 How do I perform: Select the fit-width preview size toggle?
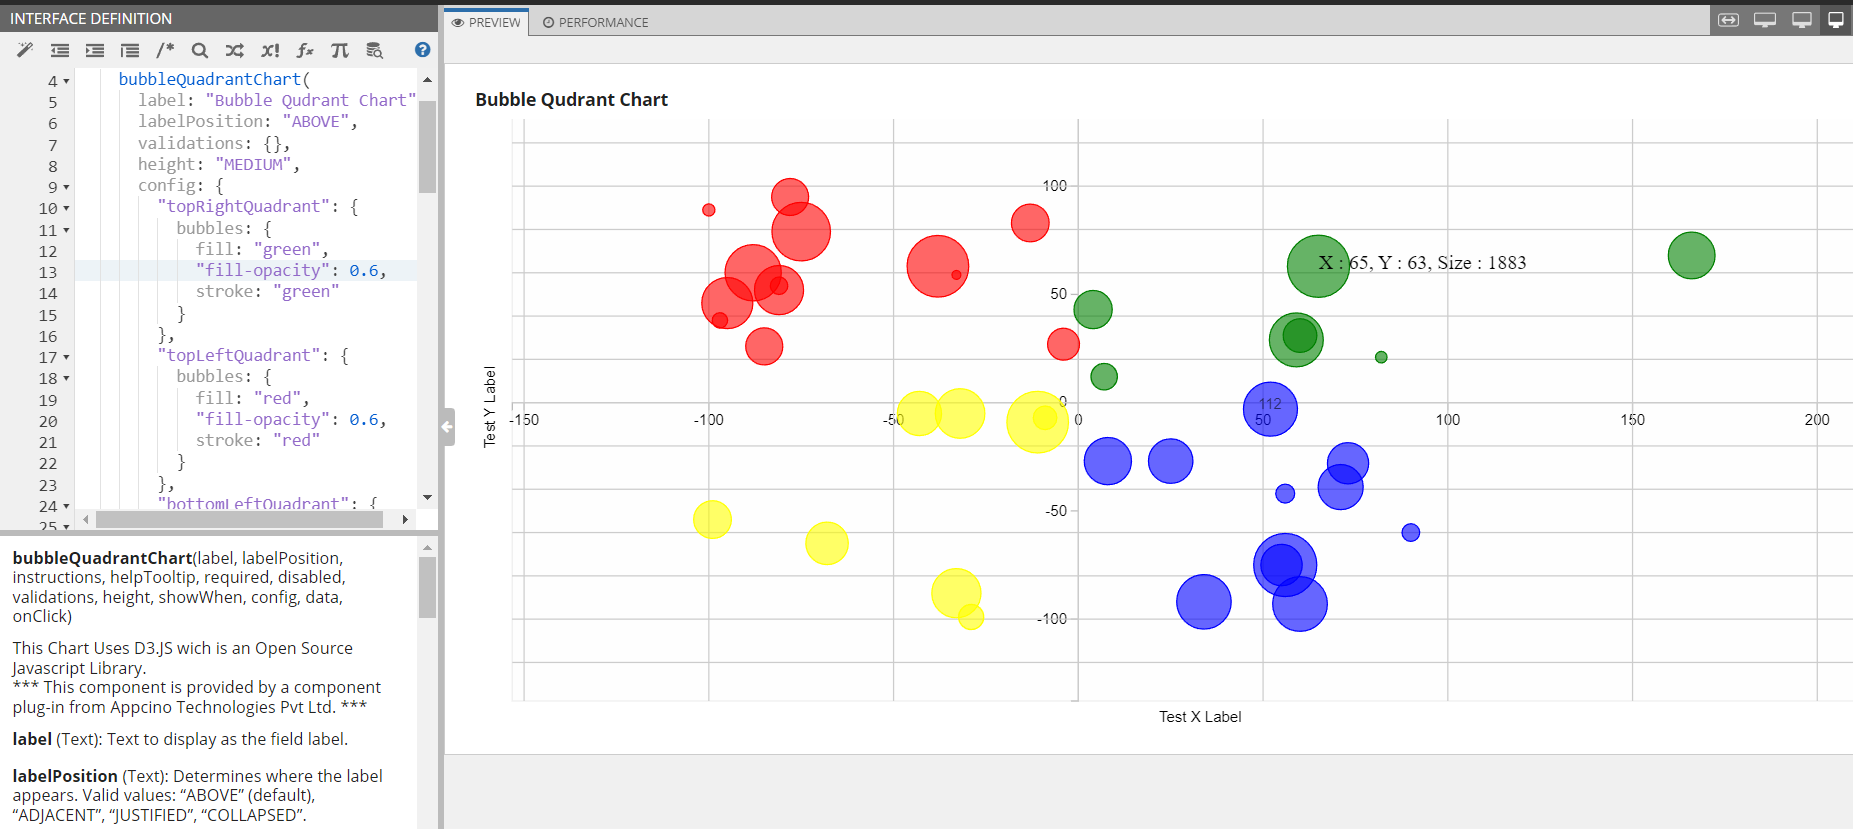(x=1728, y=20)
